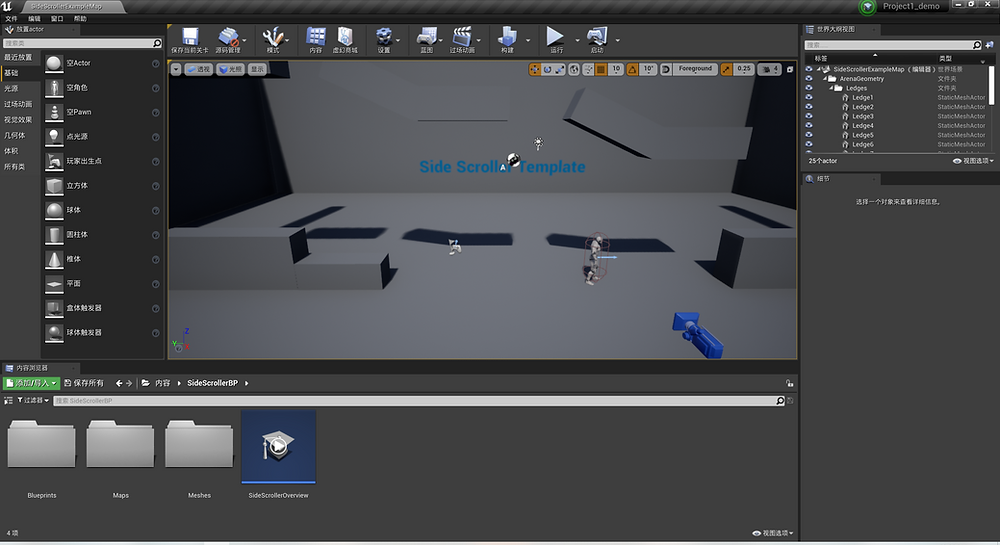Open the 编辑 edit menu
Screen dimensions: 1000x545
point(34,18)
